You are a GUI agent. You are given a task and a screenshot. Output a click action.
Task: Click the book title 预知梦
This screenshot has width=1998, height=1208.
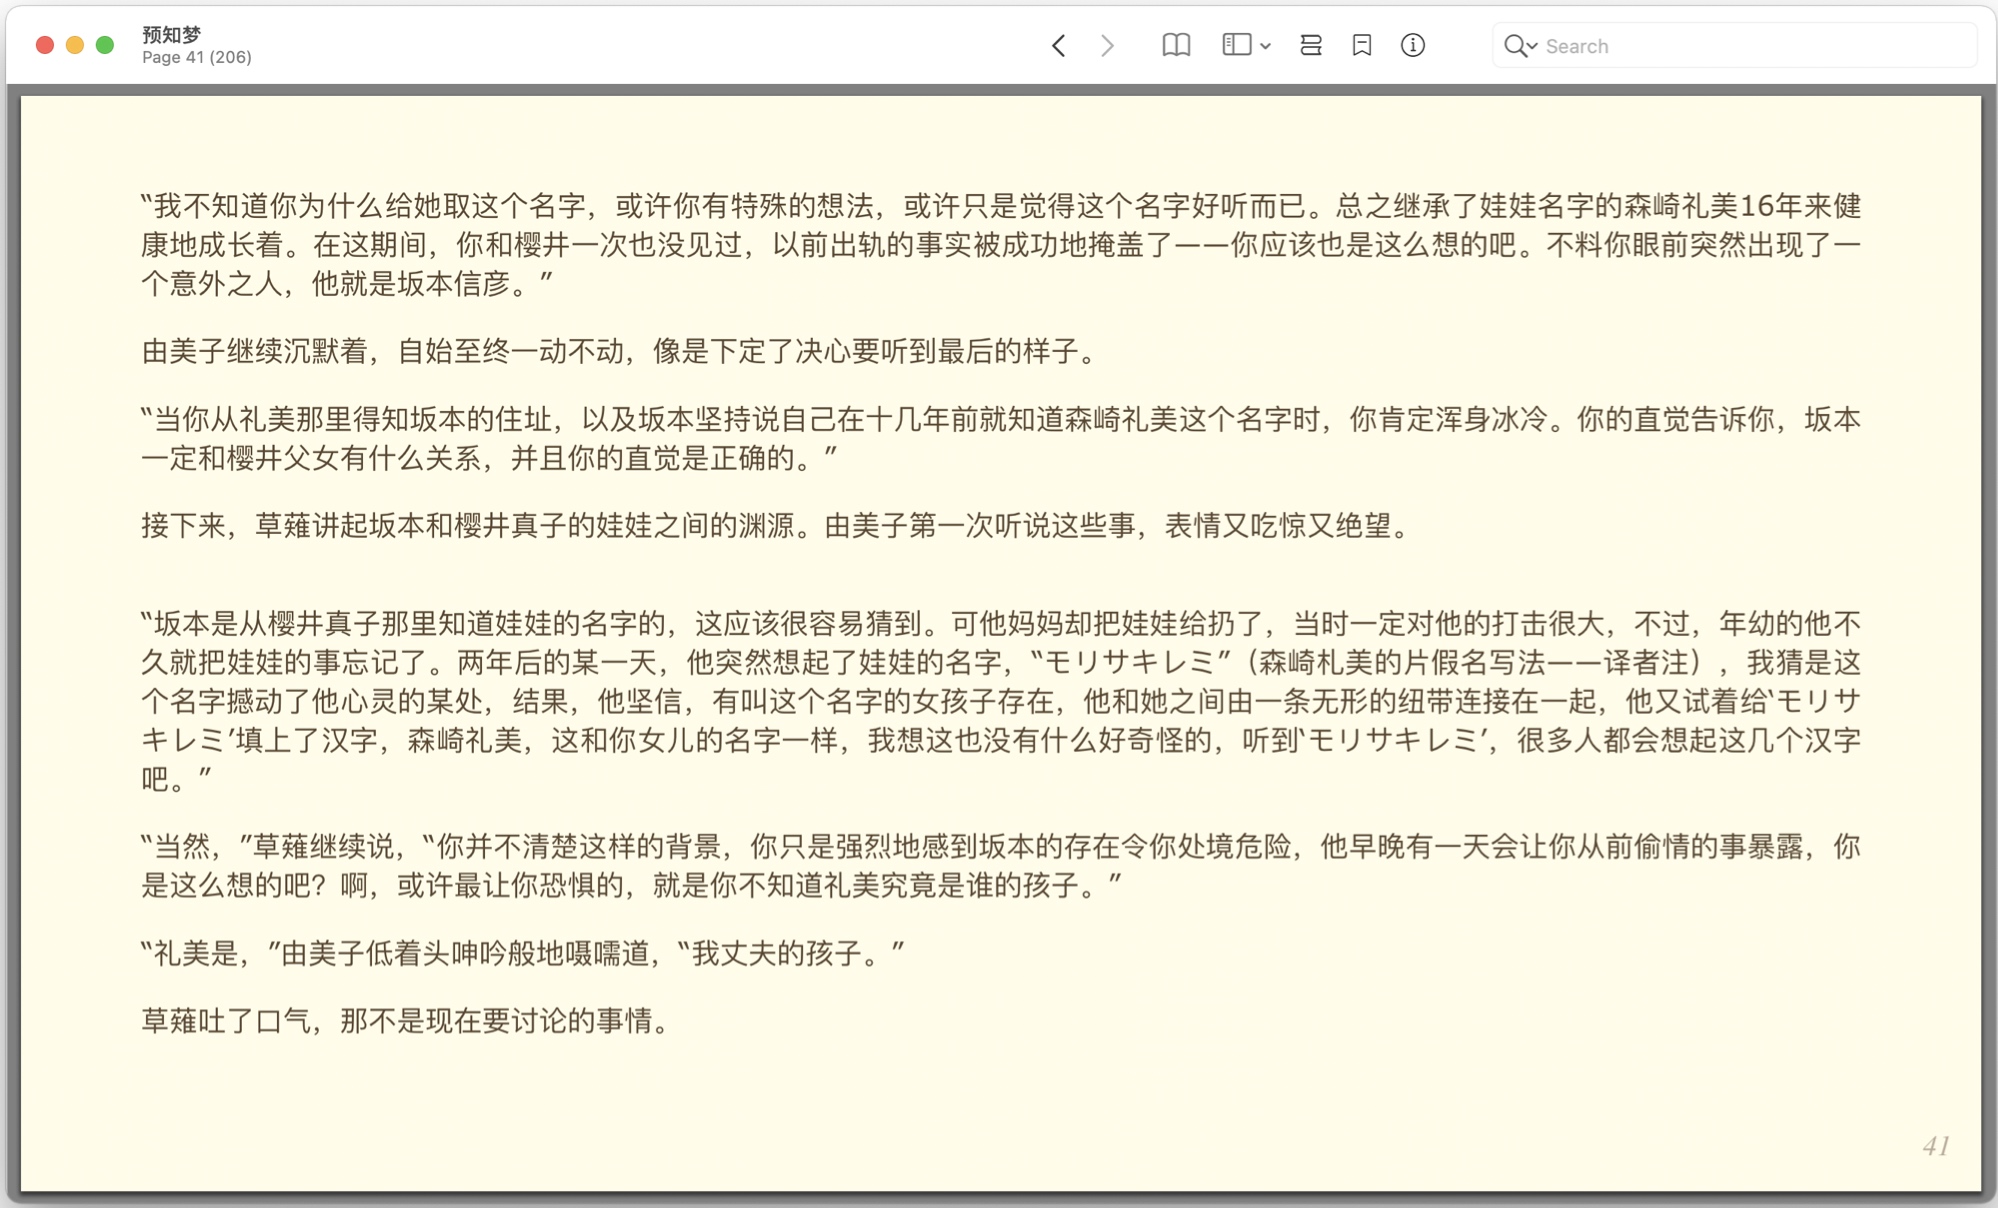(171, 34)
